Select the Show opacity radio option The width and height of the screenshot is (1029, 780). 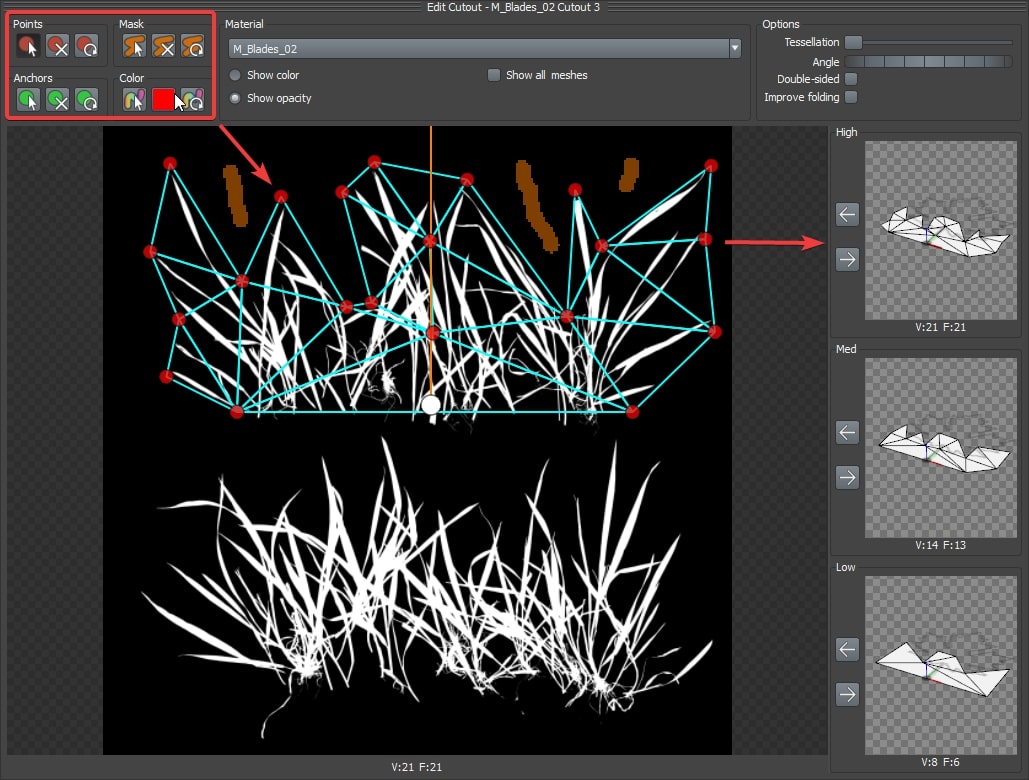click(235, 98)
